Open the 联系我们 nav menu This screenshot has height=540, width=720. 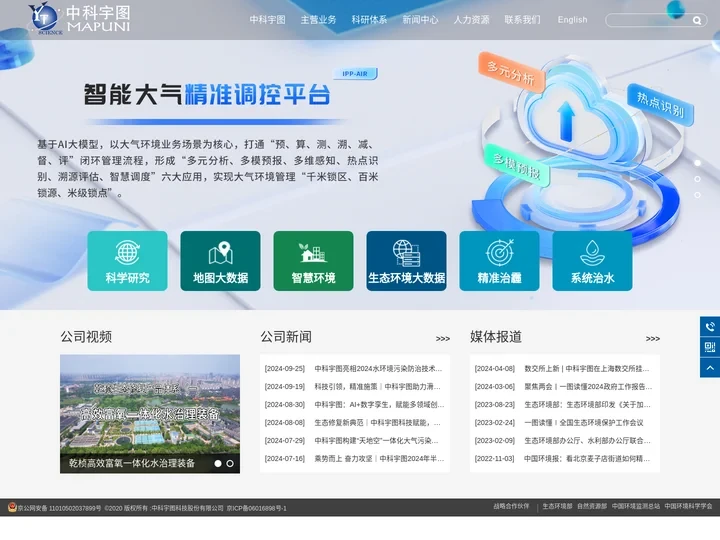coord(523,20)
